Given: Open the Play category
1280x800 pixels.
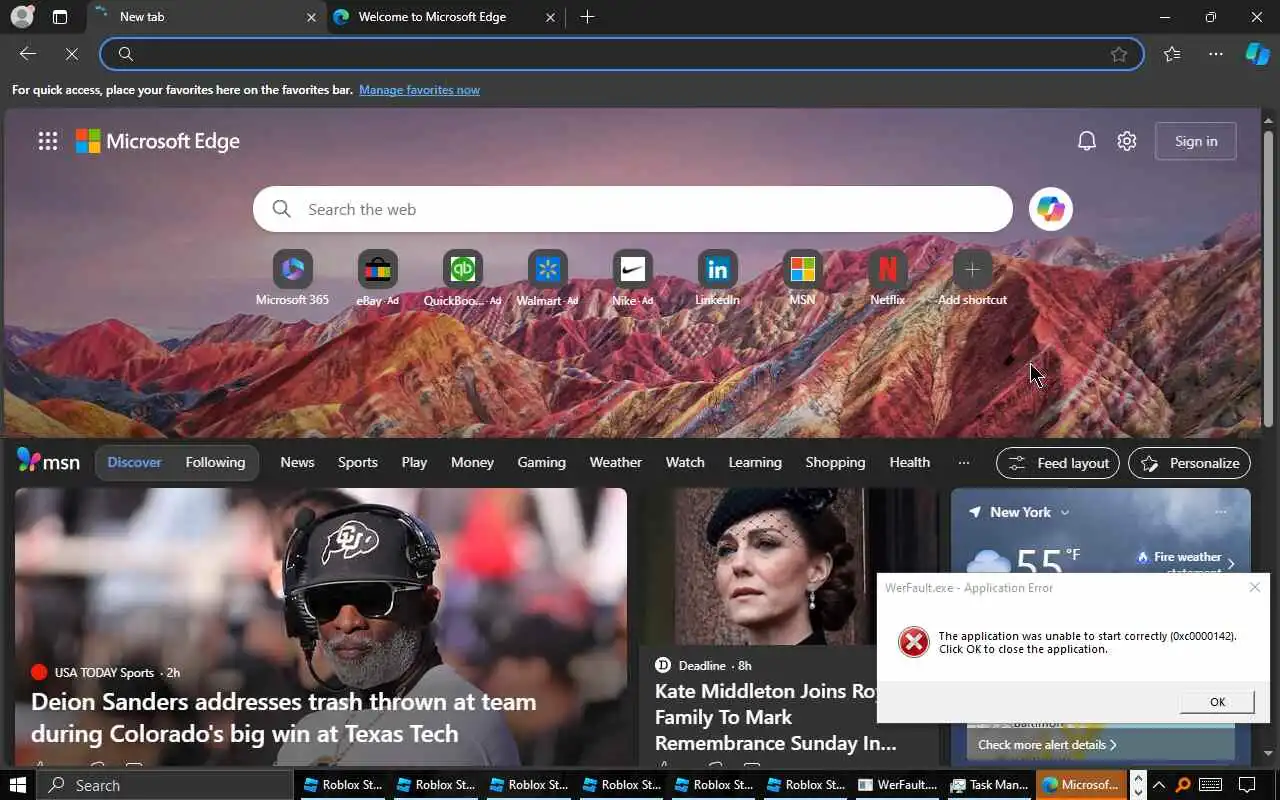Looking at the screenshot, I should [x=414, y=462].
